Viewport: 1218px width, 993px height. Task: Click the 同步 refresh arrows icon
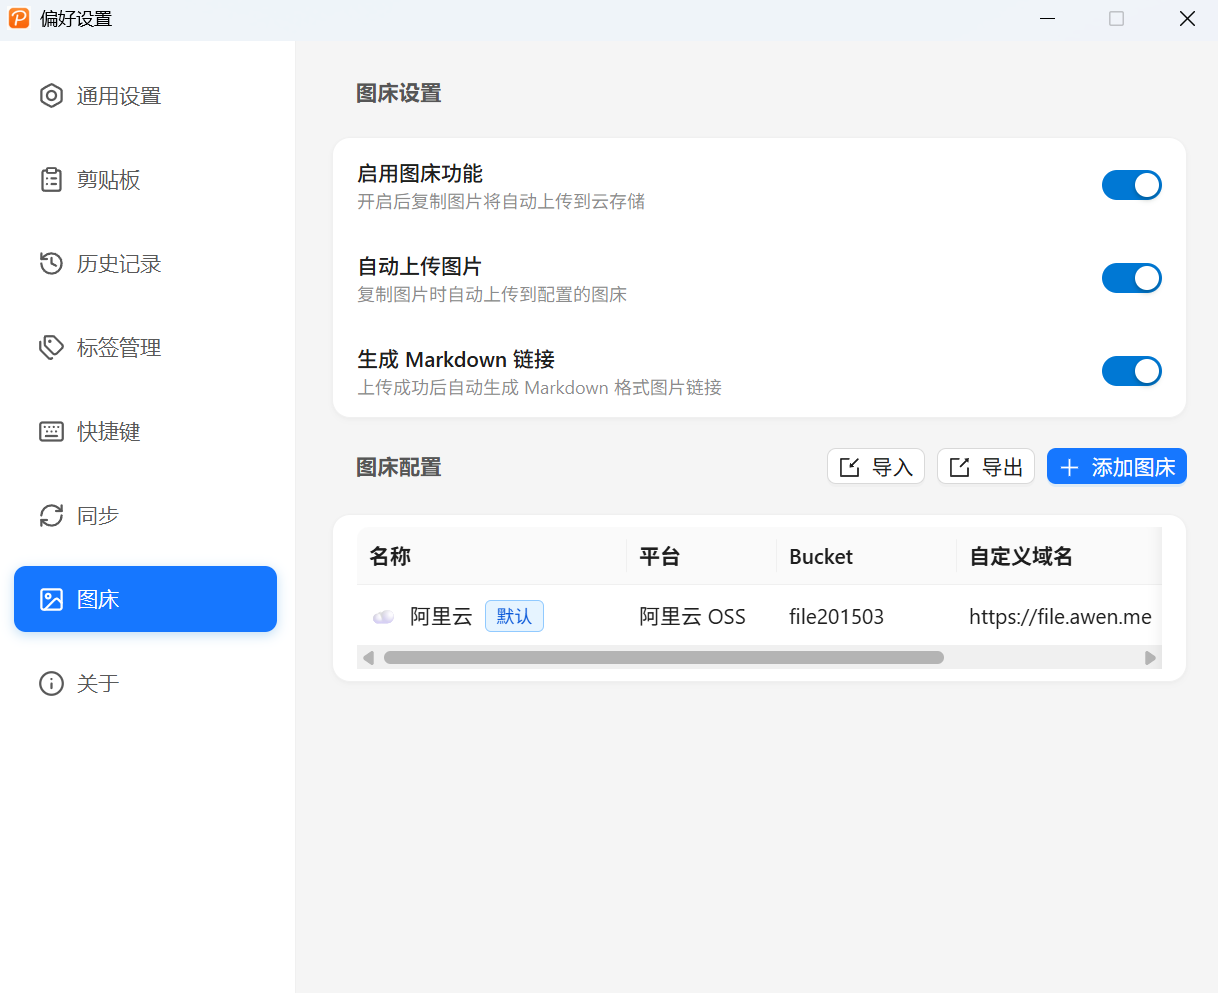51,516
